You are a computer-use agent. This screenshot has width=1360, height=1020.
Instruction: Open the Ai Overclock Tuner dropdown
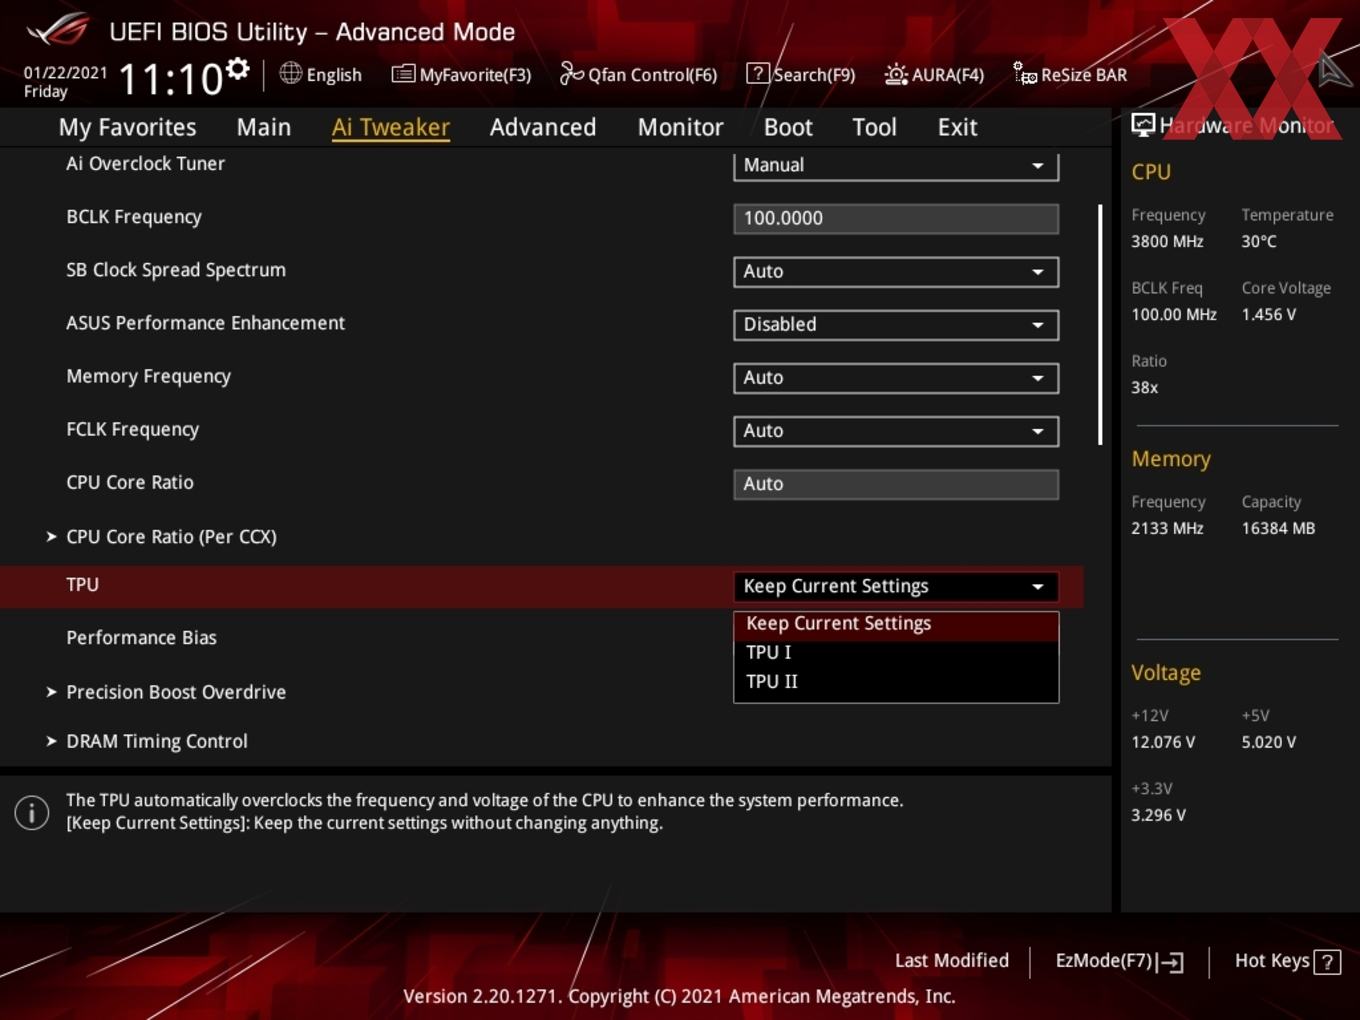(x=896, y=165)
